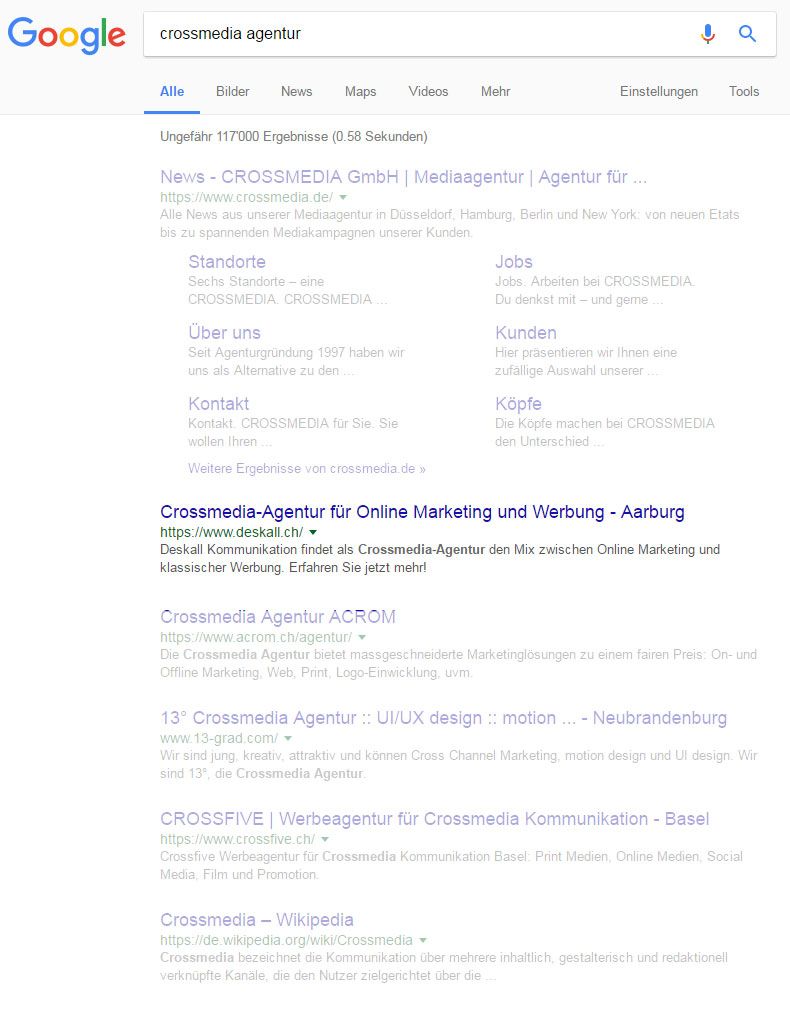Open the Kontakt sitelink
Image resolution: width=790 pixels, height=1010 pixels.
coord(218,403)
